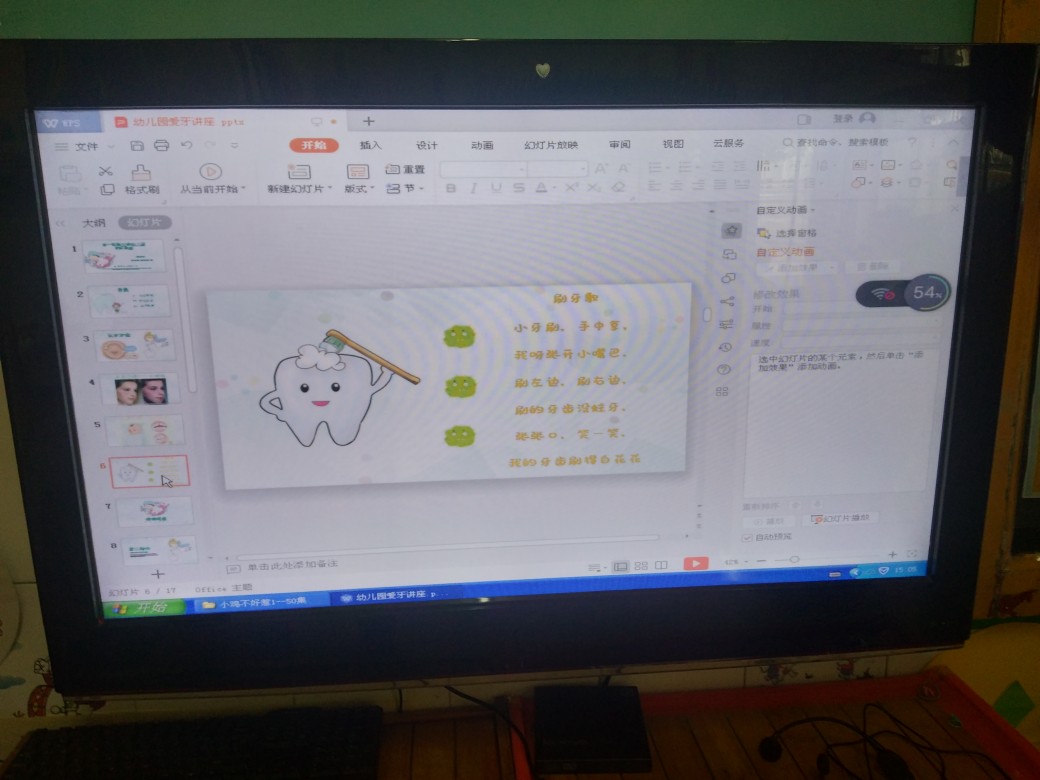
Task: Toggle bold text formatting
Action: coord(451,188)
